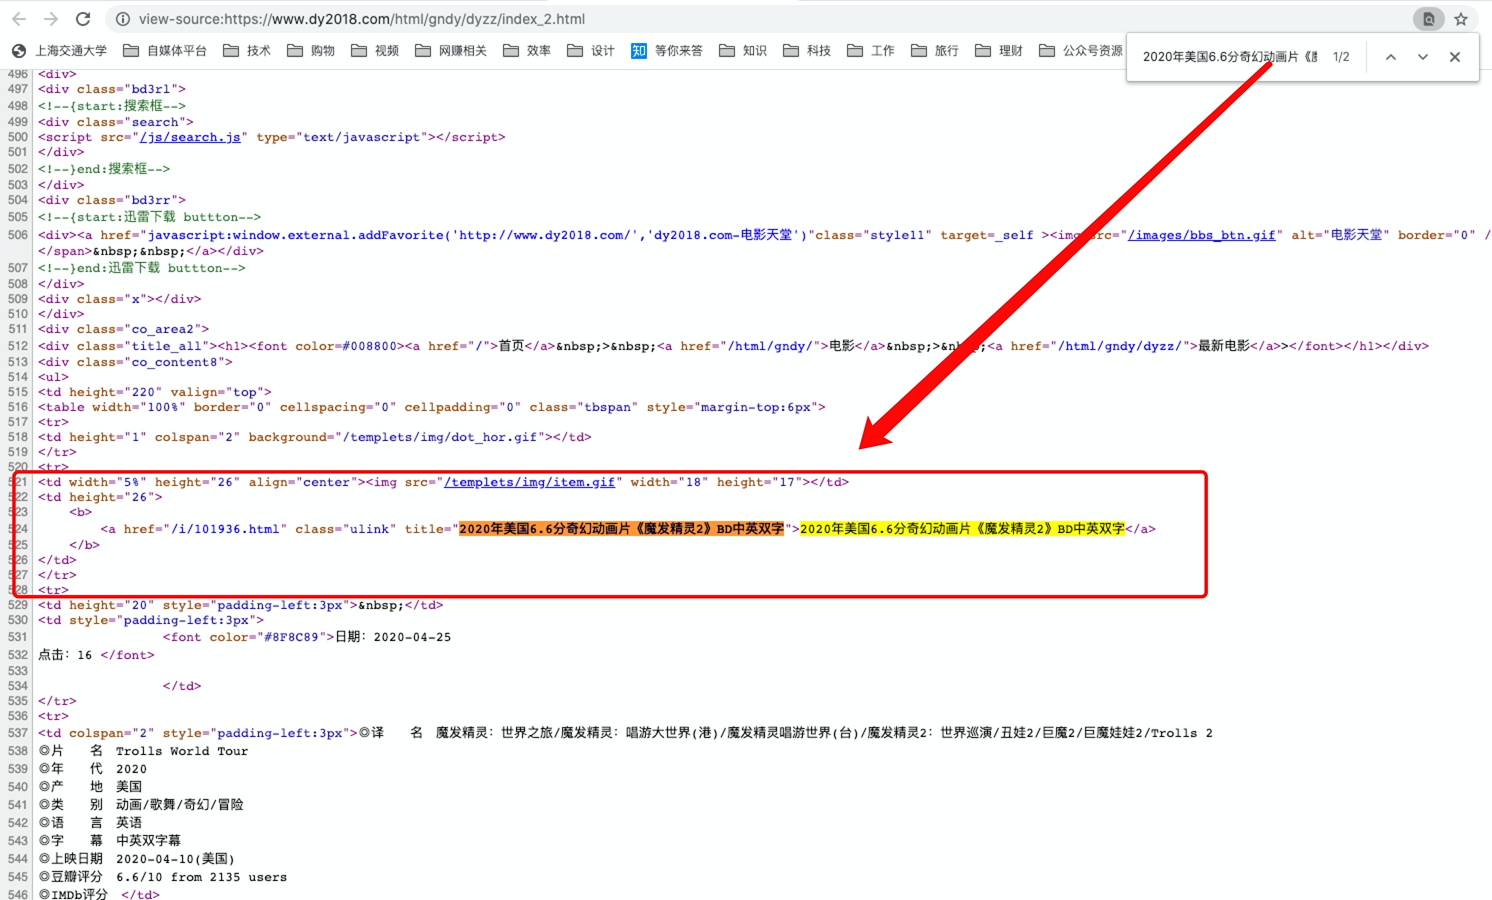Open the 理财 bookmark folder
The image size is (1492, 900).
click(999, 51)
